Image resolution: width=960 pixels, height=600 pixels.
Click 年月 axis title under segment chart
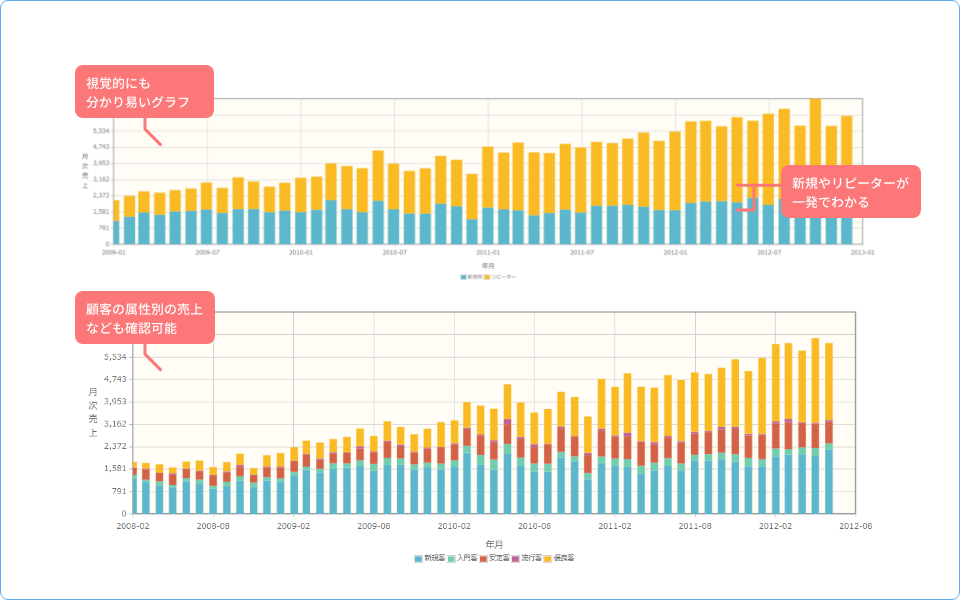tap(494, 544)
